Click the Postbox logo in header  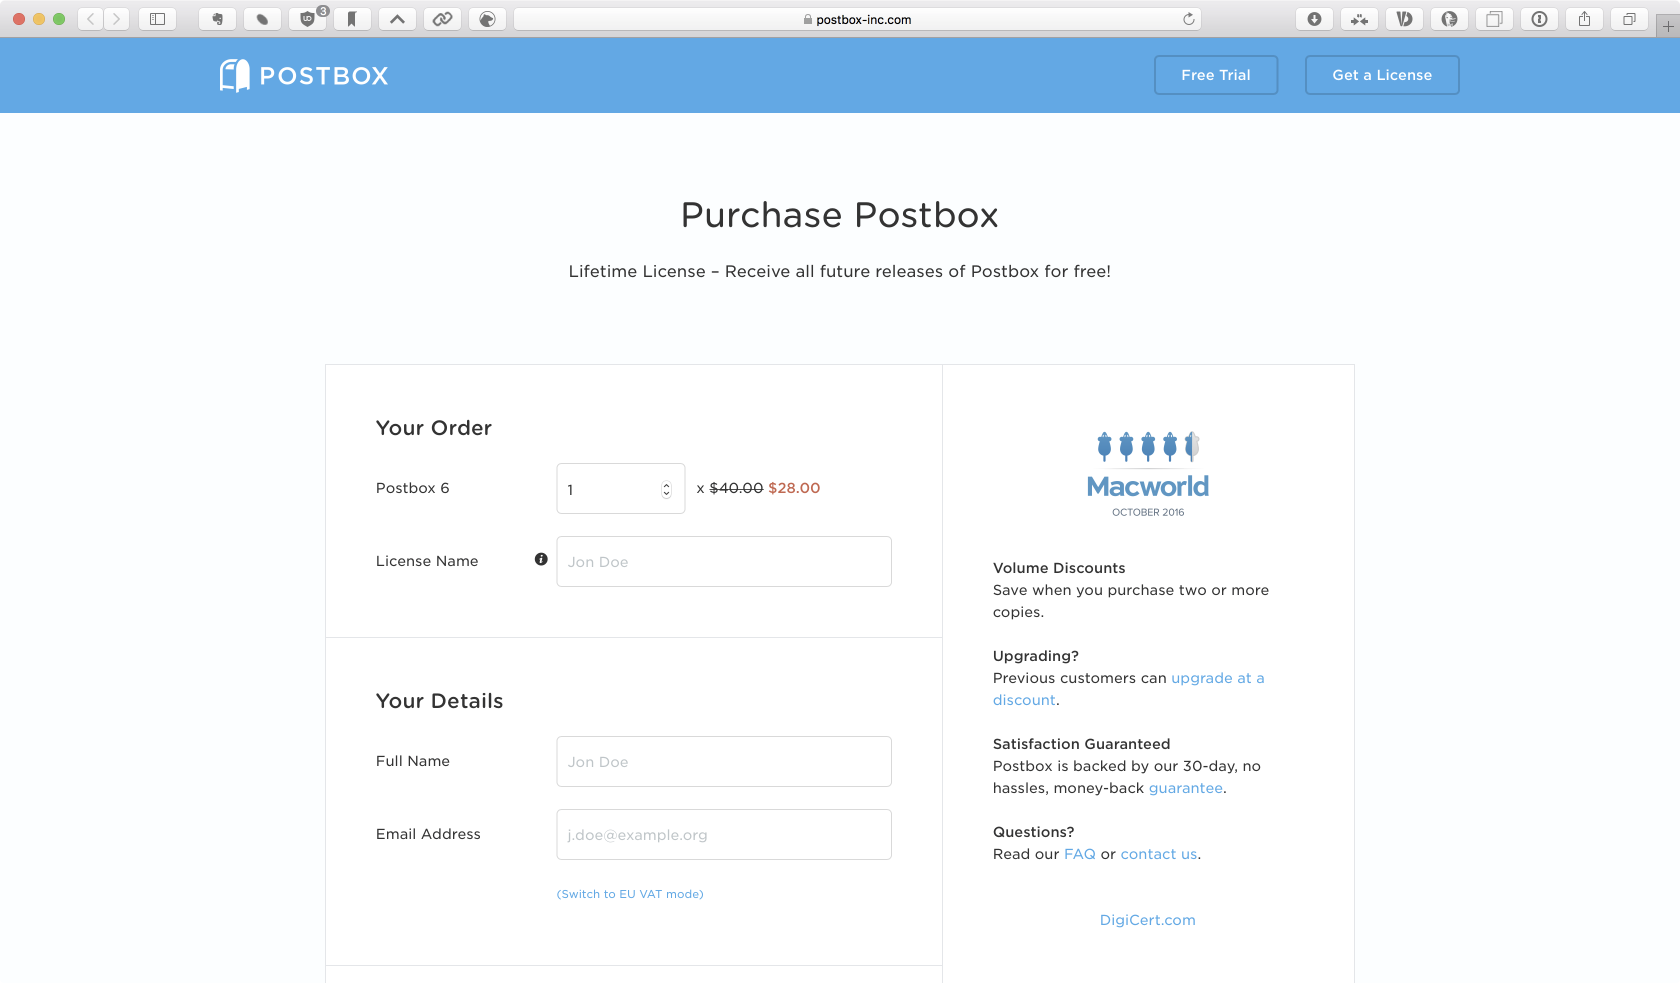pos(304,75)
